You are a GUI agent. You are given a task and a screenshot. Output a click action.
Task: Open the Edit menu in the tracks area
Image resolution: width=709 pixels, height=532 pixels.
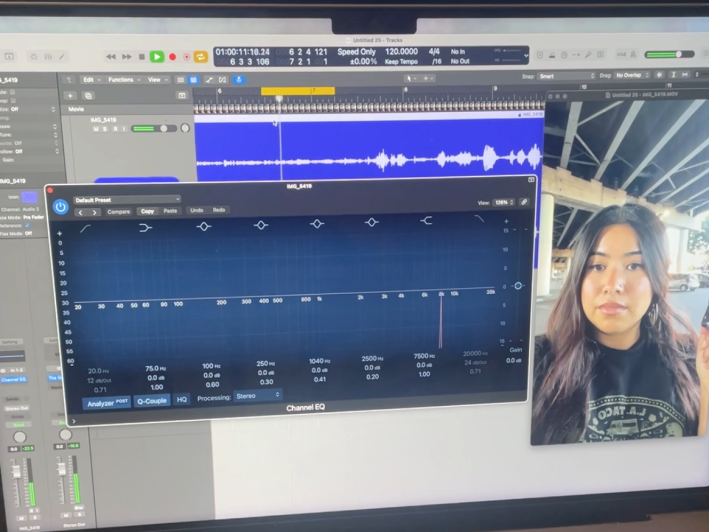tap(91, 79)
